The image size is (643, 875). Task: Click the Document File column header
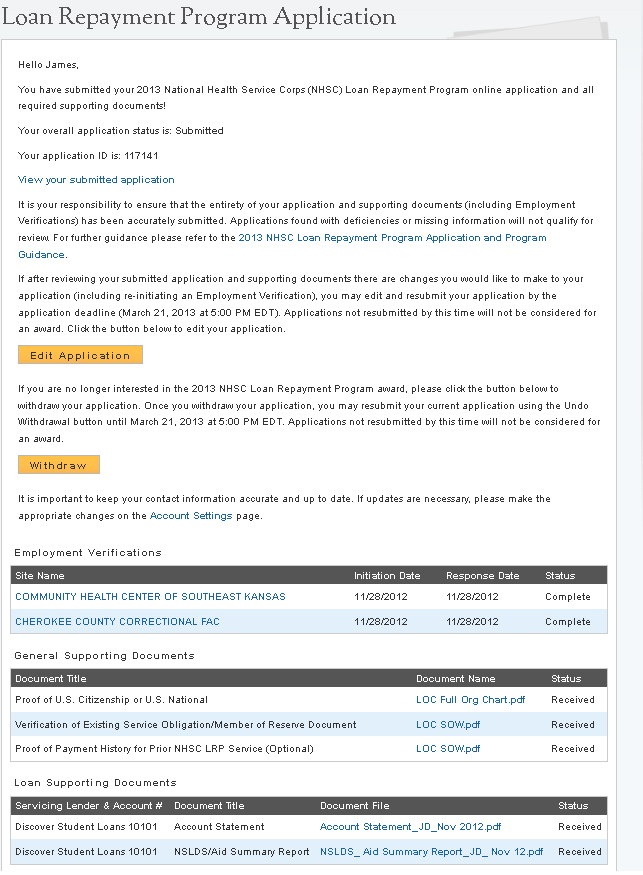coord(354,806)
